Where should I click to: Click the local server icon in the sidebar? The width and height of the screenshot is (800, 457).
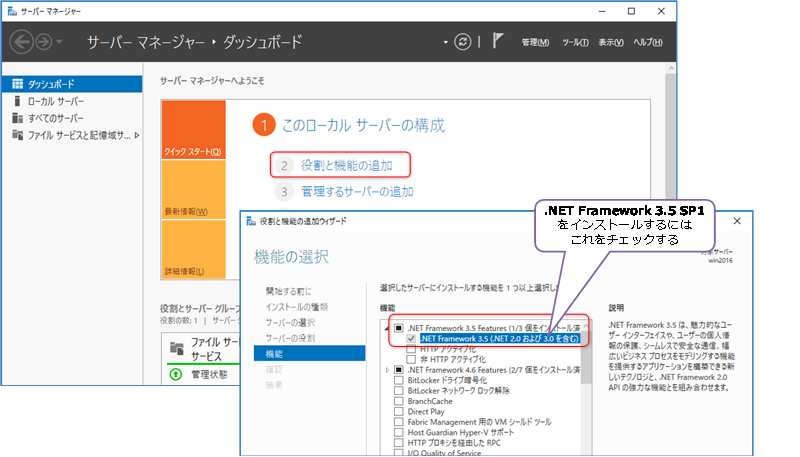coord(17,101)
